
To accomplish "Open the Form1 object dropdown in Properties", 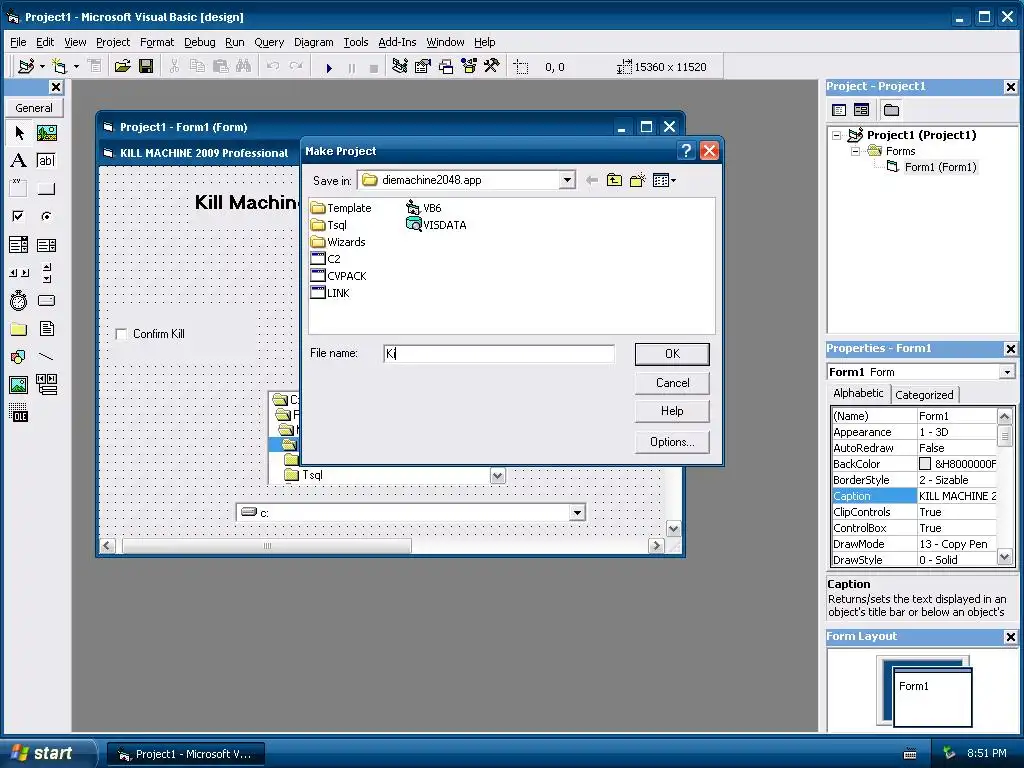I will tap(1007, 372).
